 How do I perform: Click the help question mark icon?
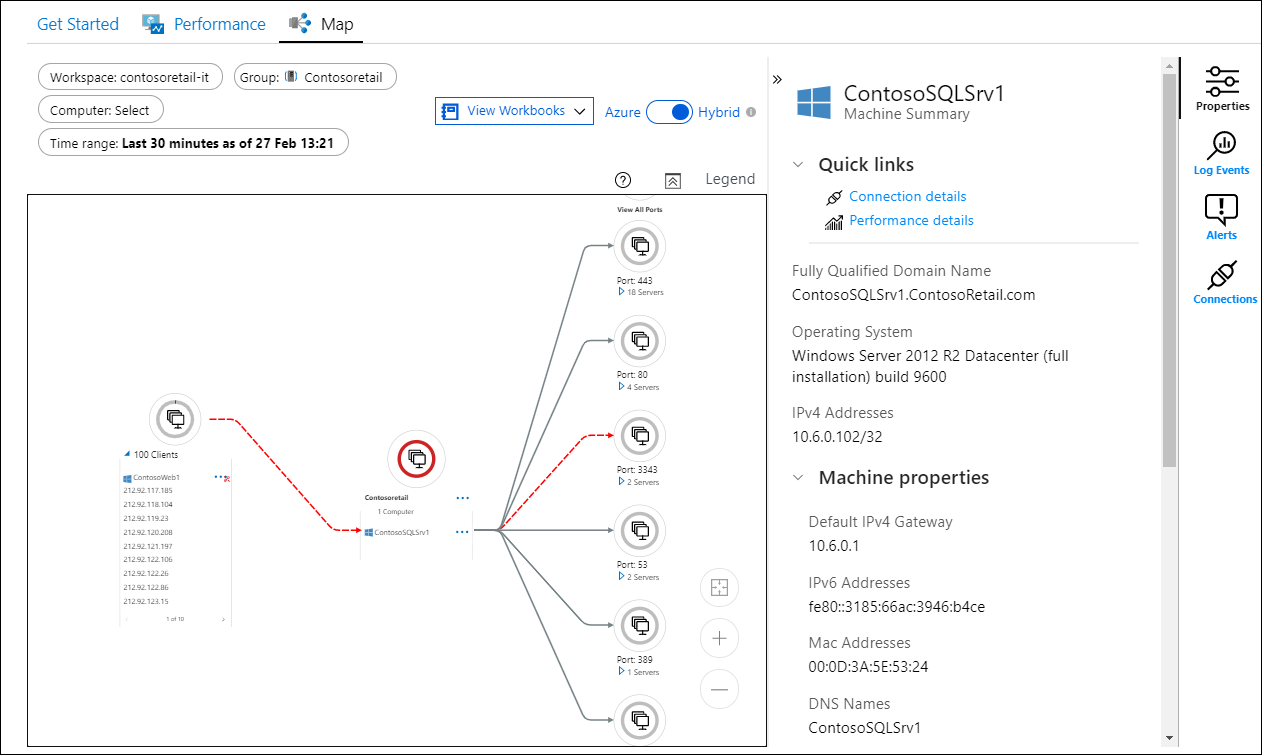pyautogui.click(x=623, y=180)
